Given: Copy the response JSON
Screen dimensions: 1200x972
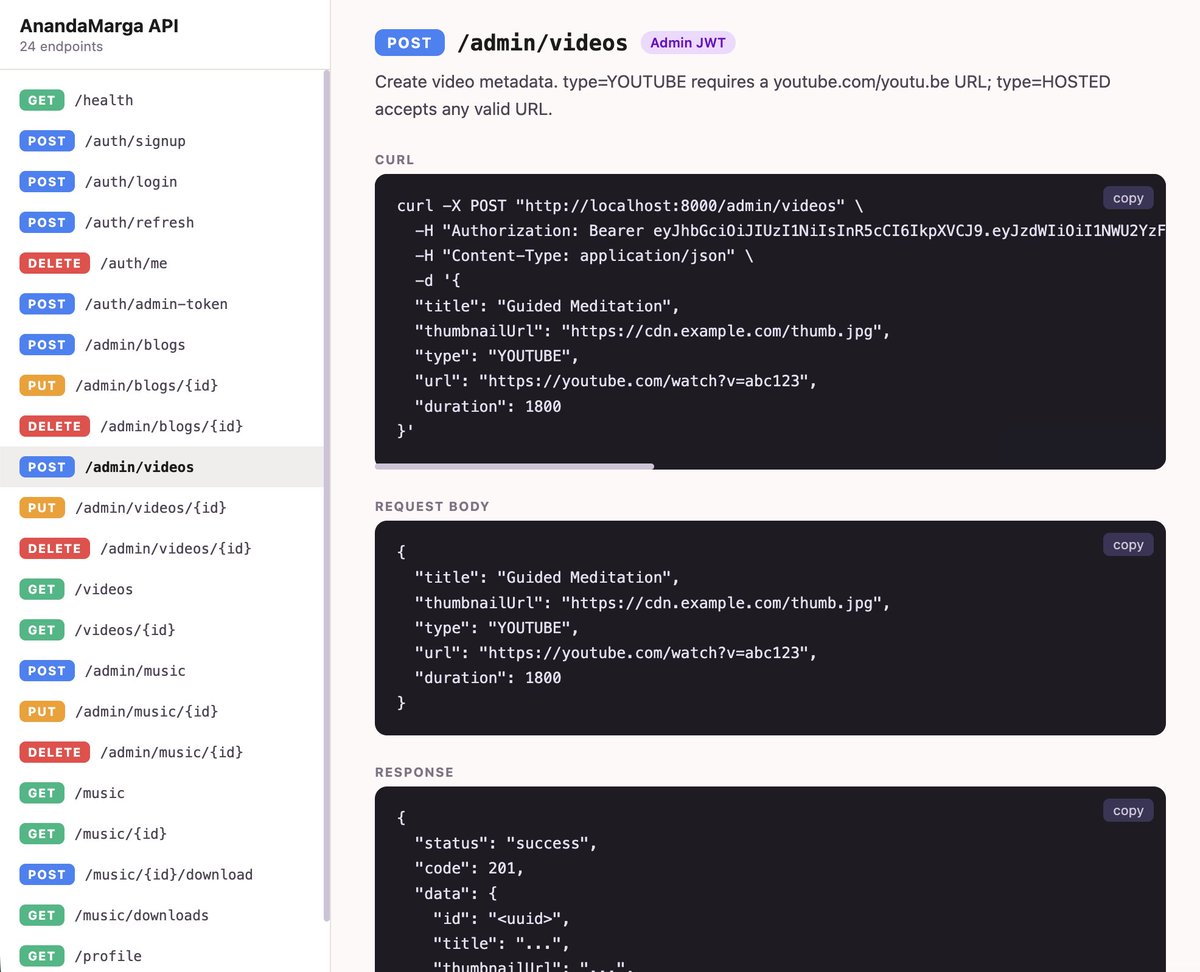Looking at the screenshot, I should click(x=1128, y=811).
